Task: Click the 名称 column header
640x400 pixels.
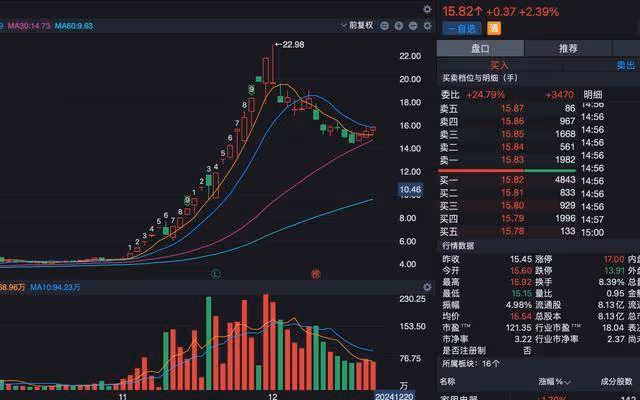Action: pos(447,382)
